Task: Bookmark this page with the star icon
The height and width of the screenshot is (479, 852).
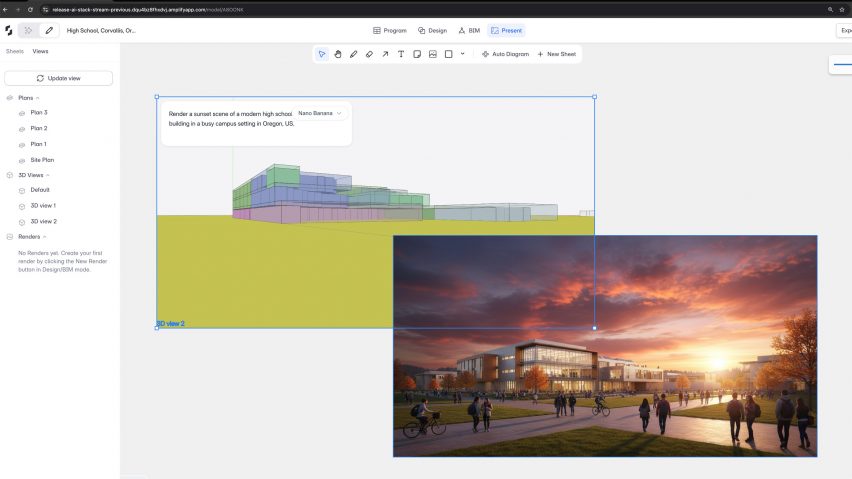Action: (x=842, y=9)
